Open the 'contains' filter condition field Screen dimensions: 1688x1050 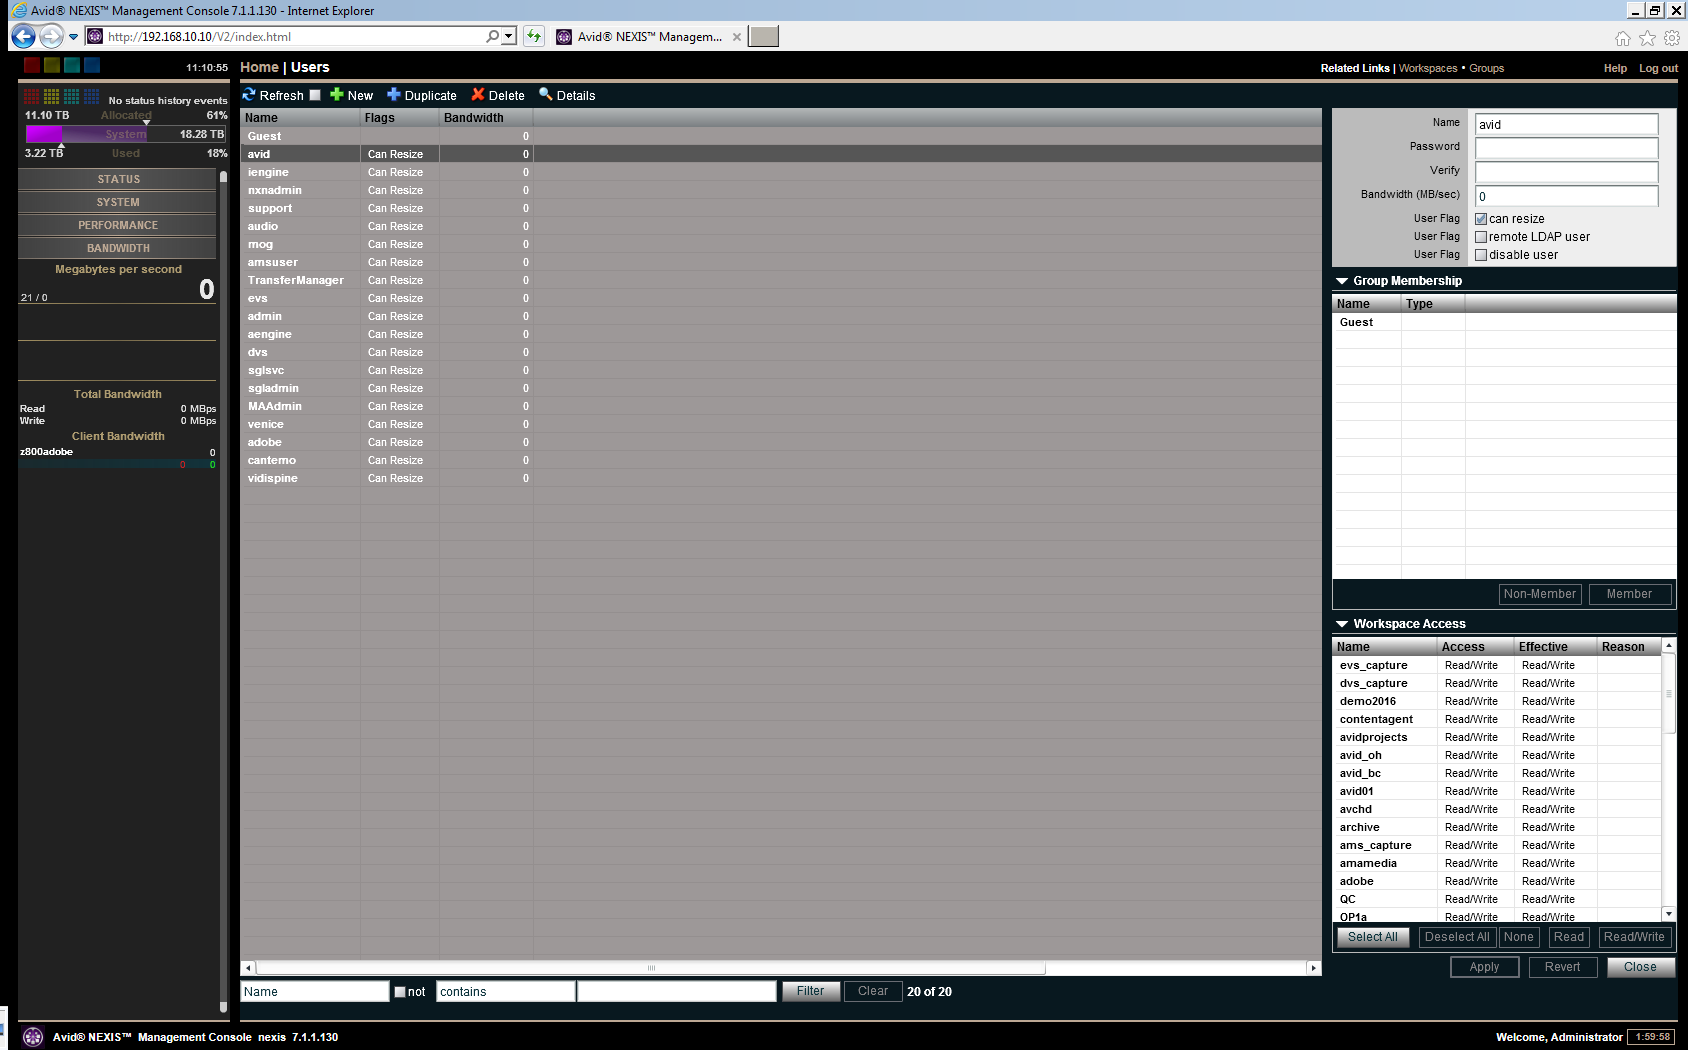pyautogui.click(x=506, y=992)
